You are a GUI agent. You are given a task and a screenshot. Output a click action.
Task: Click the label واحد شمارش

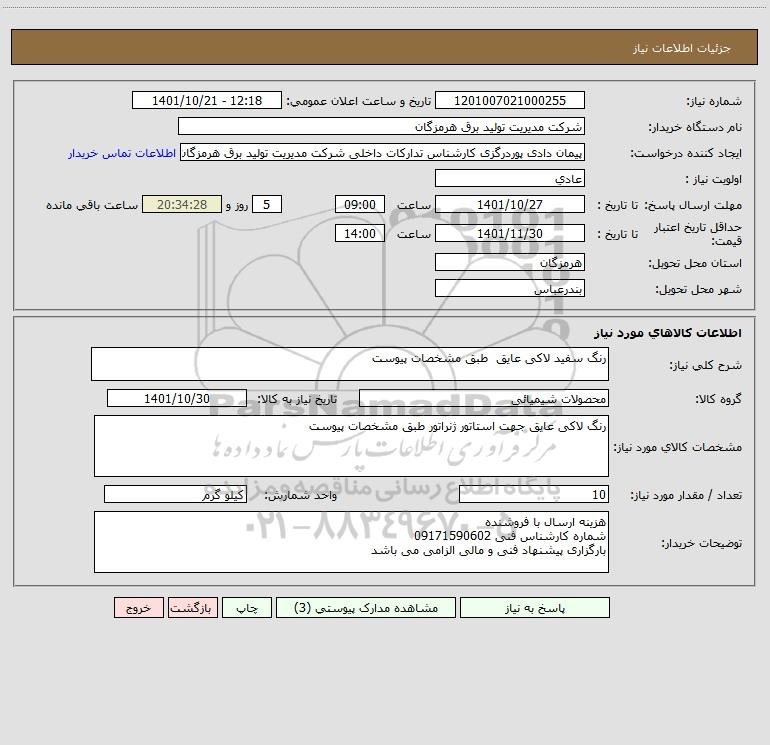301,496
